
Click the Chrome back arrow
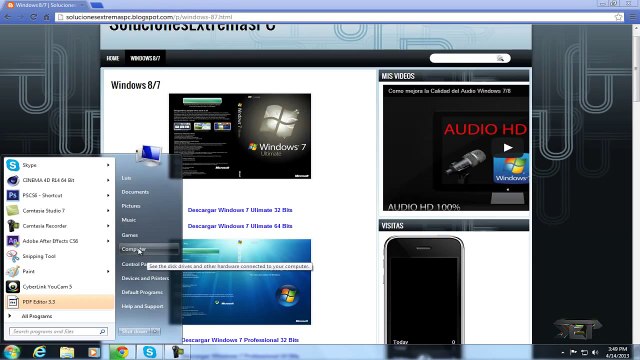8,17
